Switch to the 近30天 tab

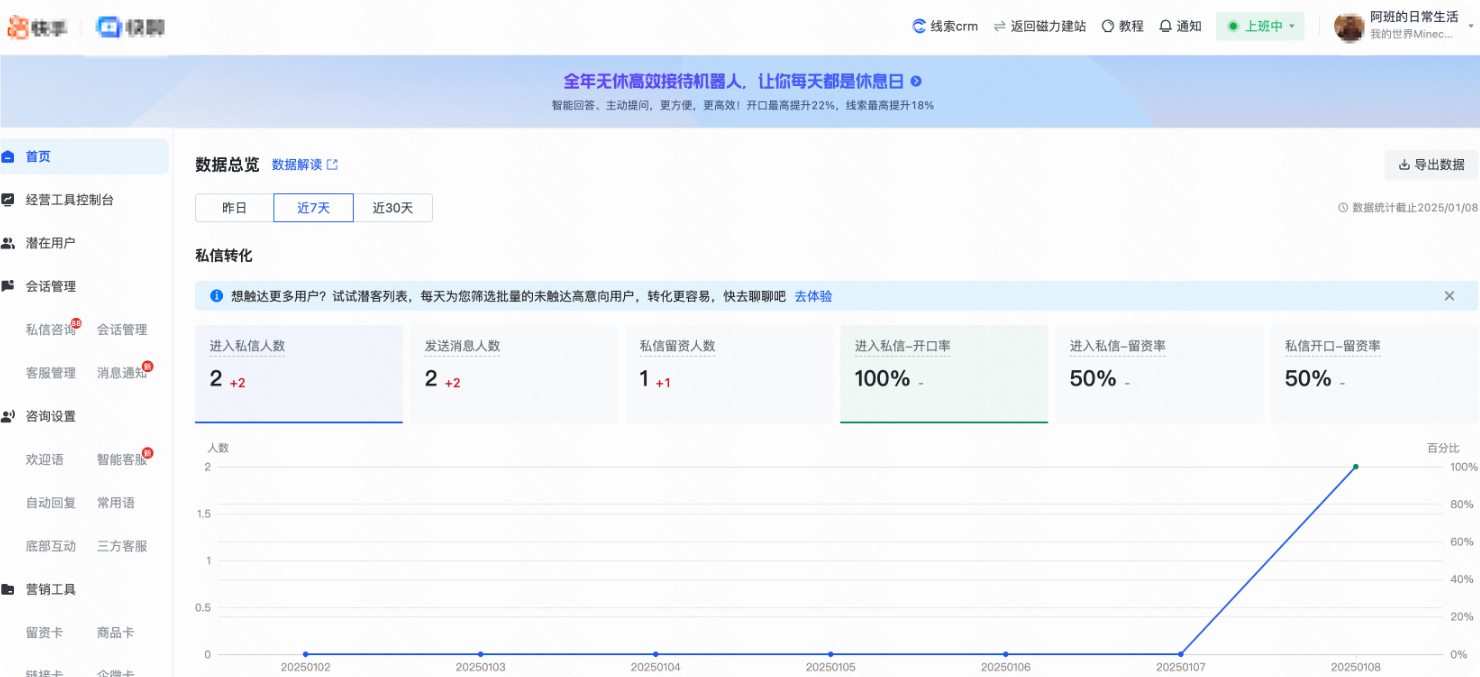[x=393, y=207]
